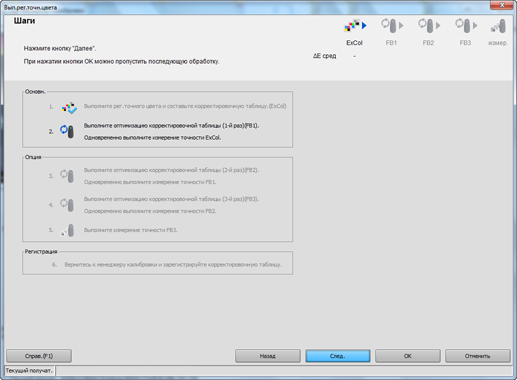Click the Регистрация group label
Viewport: 517px width, 380px height.
[x=41, y=251]
